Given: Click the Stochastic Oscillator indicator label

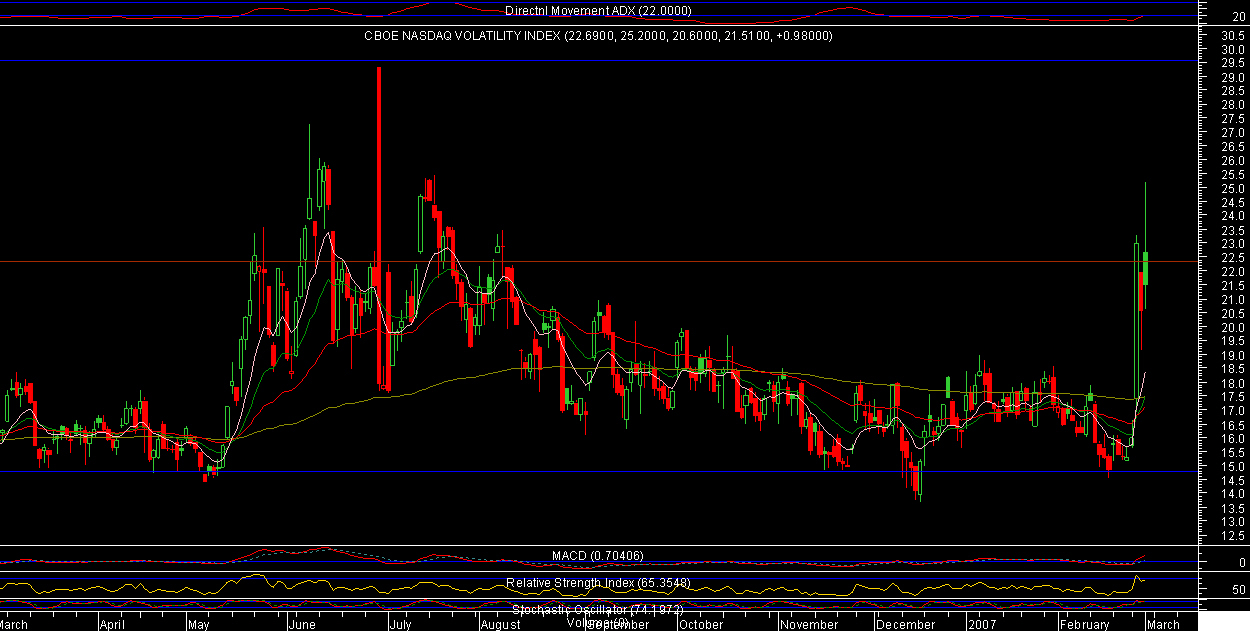Looking at the screenshot, I should pos(598,609).
